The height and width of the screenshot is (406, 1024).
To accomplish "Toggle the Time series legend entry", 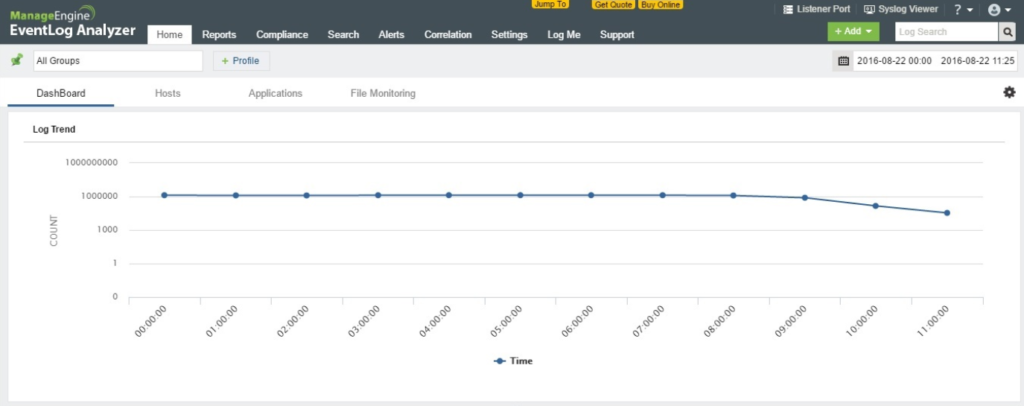I will [x=513, y=360].
